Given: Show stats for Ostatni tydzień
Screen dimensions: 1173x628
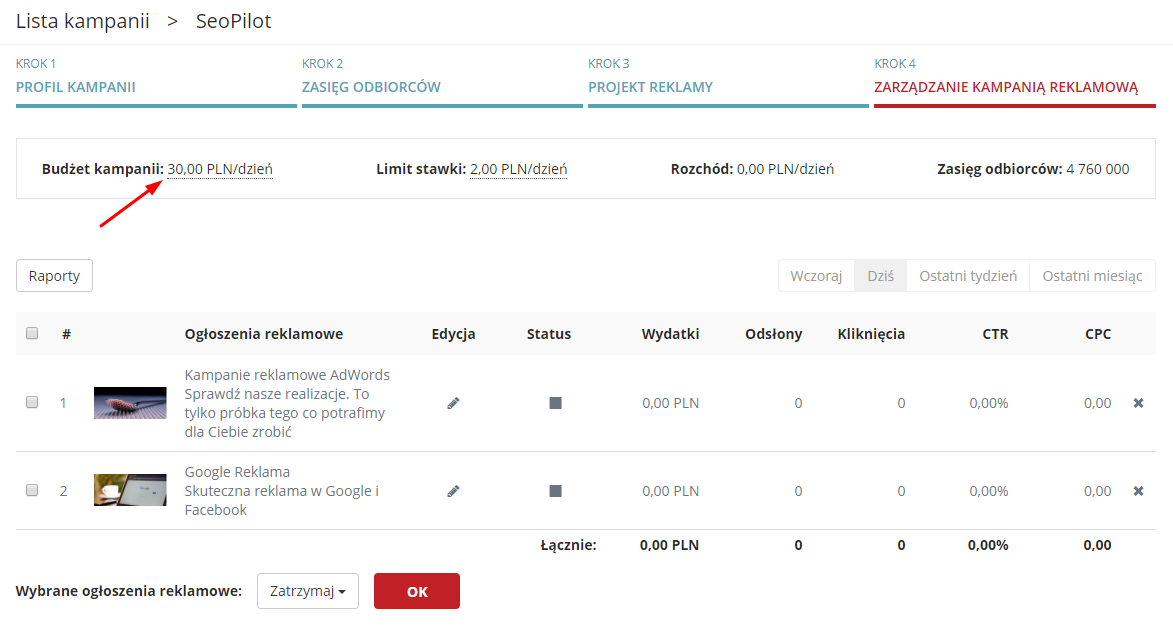Looking at the screenshot, I should tap(967, 276).
